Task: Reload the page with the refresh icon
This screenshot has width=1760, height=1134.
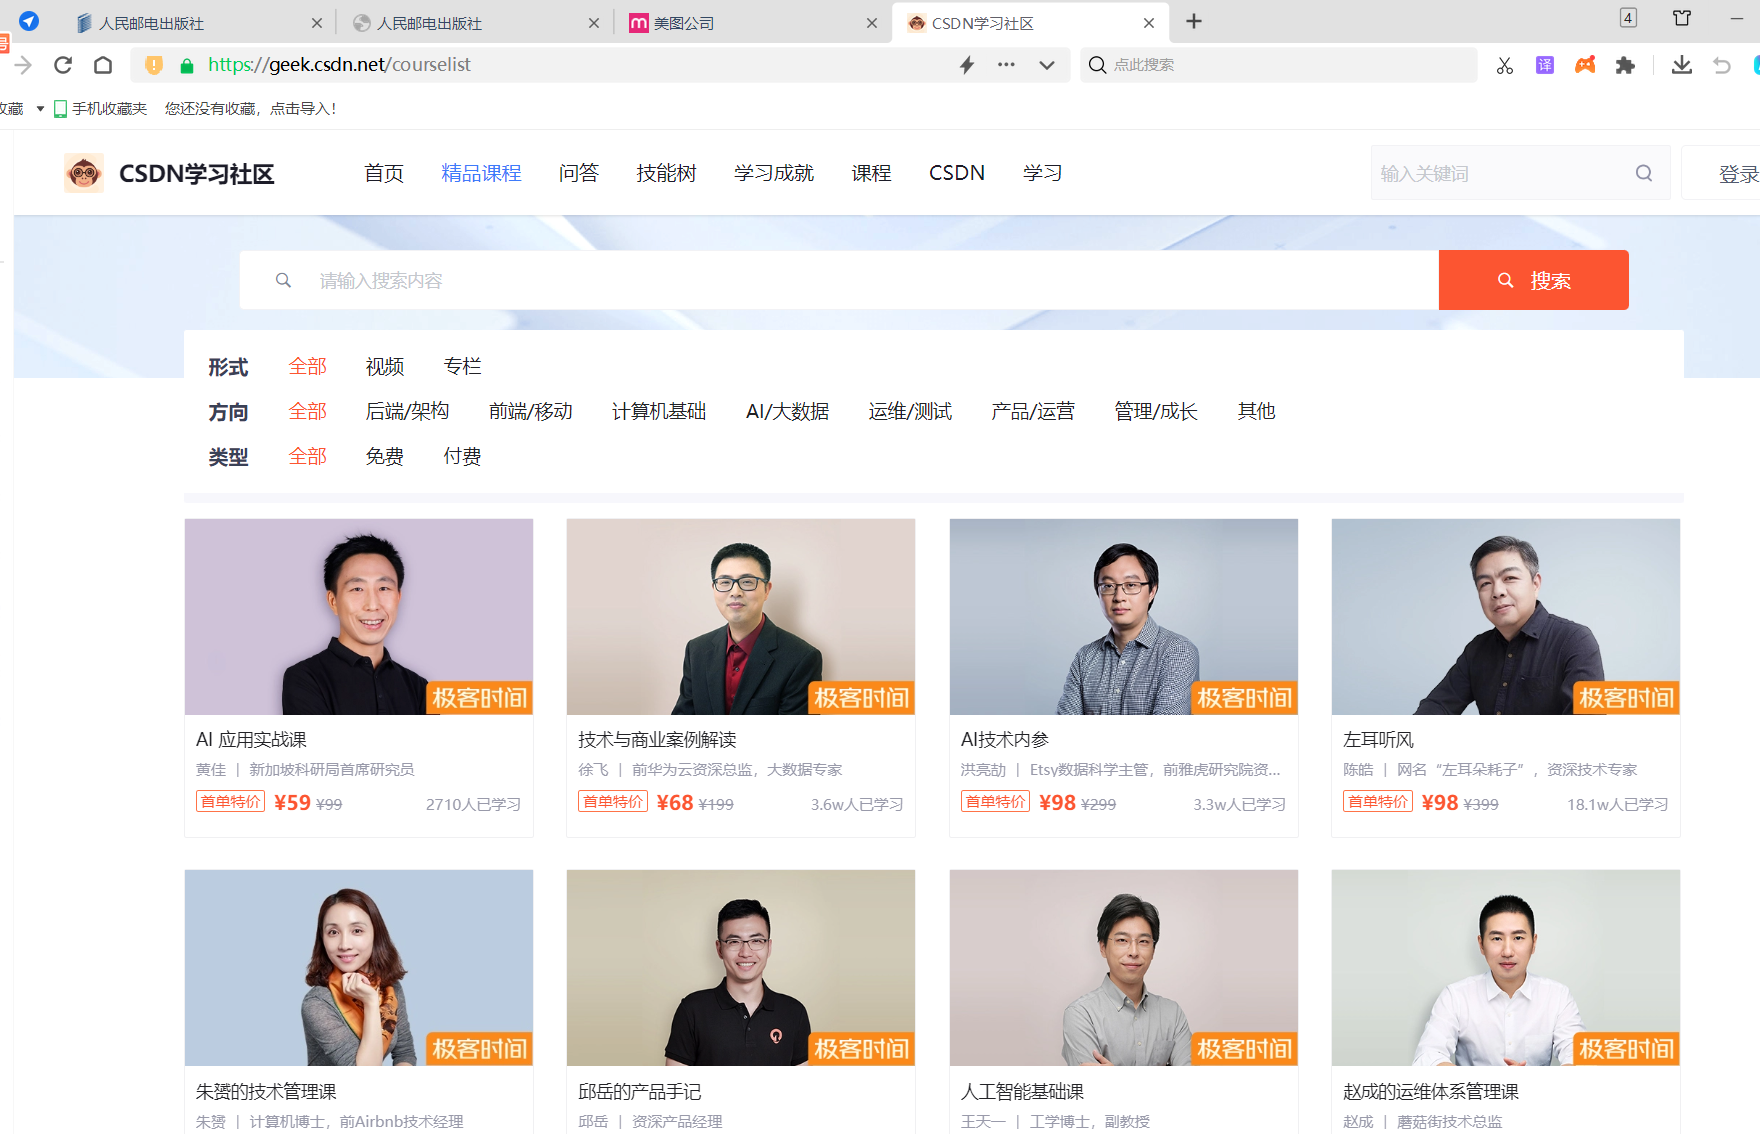Action: coord(63,65)
